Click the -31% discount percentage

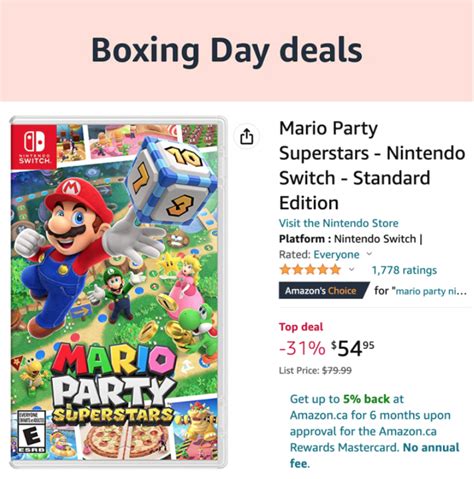pos(302,348)
